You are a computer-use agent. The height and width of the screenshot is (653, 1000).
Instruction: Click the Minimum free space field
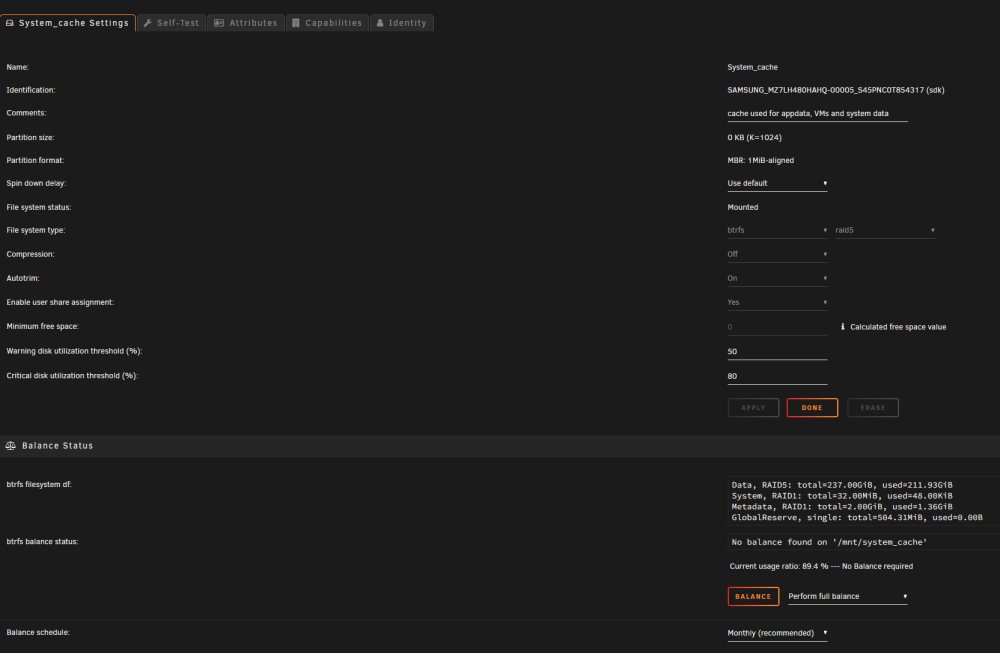[x=777, y=327]
